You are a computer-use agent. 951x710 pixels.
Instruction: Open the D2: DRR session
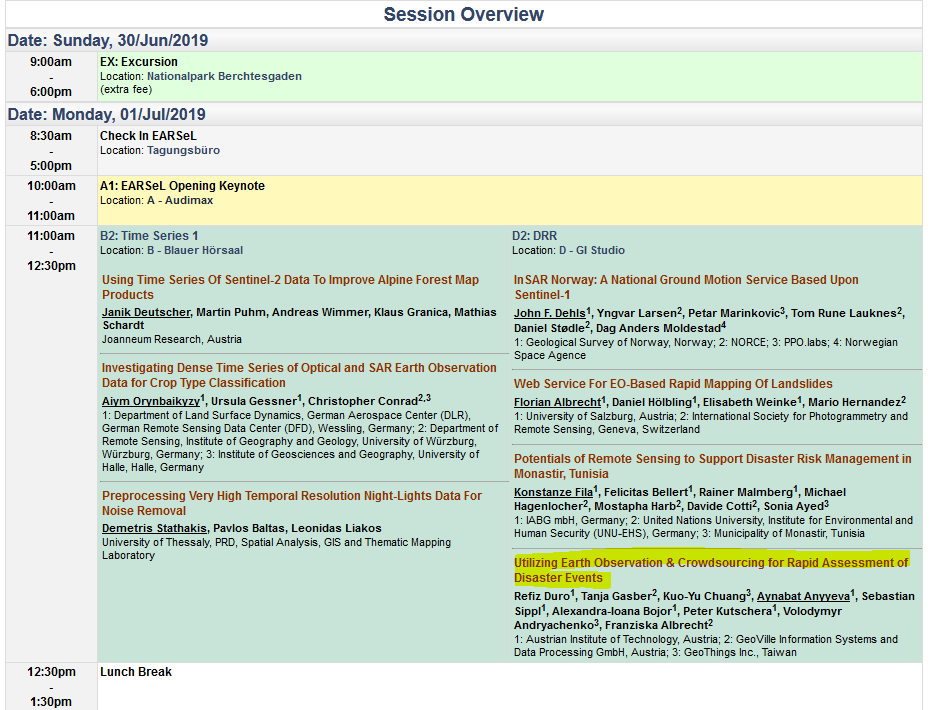click(x=534, y=236)
